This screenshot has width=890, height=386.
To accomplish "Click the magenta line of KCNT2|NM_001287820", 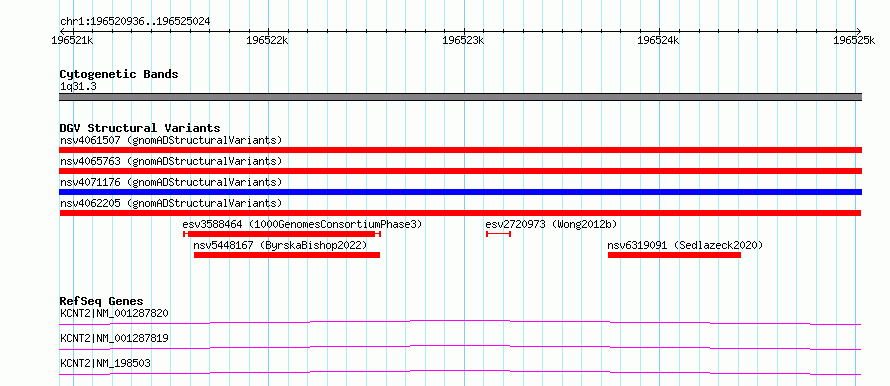I will coord(460,322).
